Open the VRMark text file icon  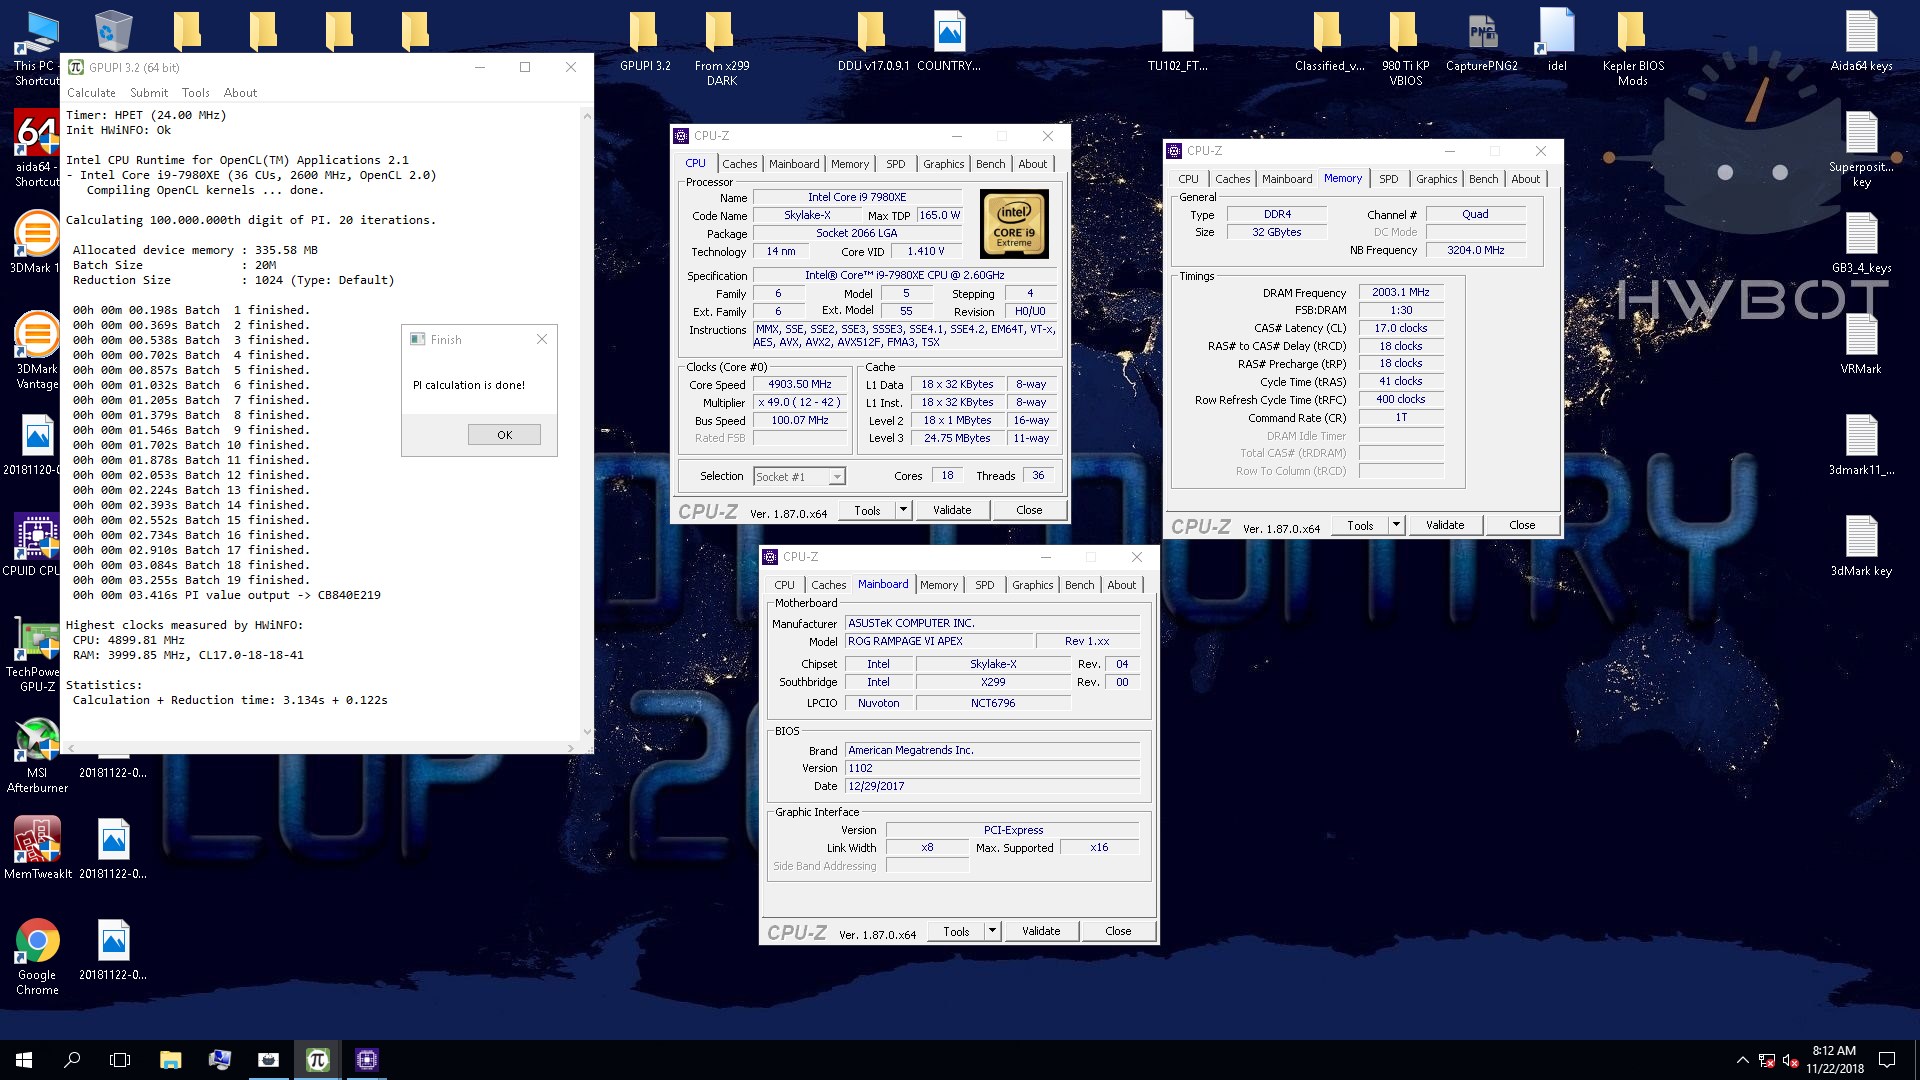[1861, 334]
